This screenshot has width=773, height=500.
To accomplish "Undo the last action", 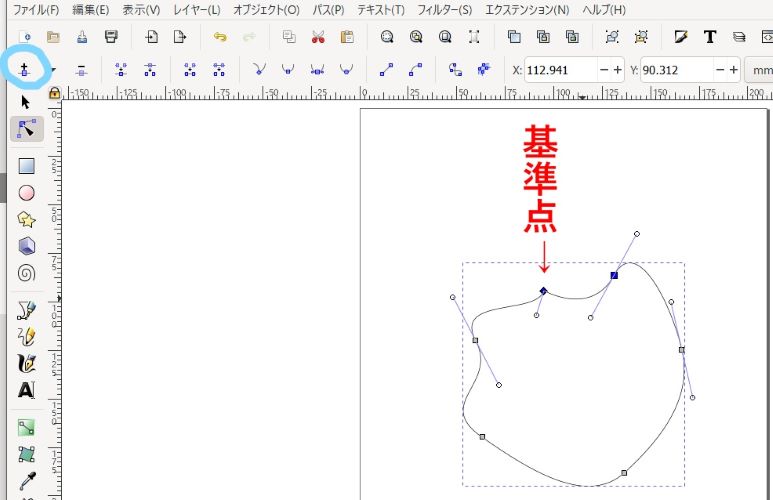I will (220, 36).
